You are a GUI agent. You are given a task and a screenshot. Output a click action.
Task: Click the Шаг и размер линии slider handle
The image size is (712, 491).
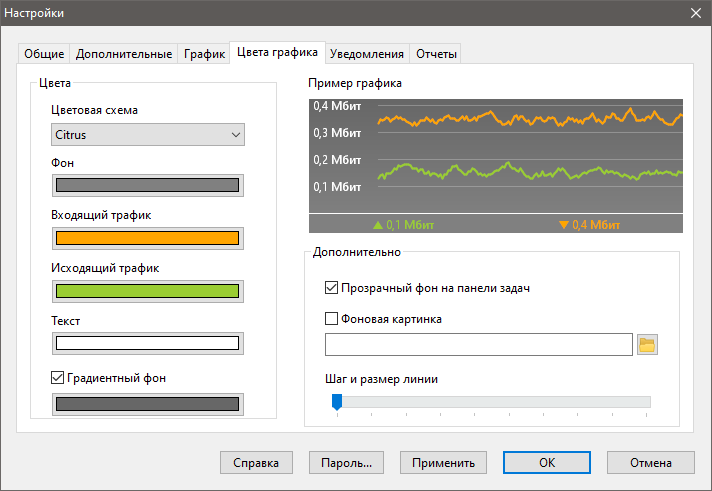click(337, 401)
